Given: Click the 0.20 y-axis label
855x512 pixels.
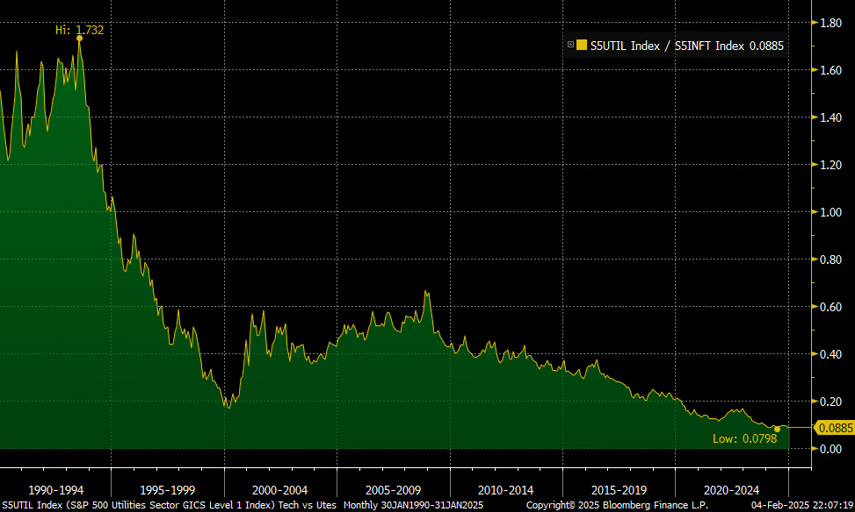Looking at the screenshot, I should 831,401.
